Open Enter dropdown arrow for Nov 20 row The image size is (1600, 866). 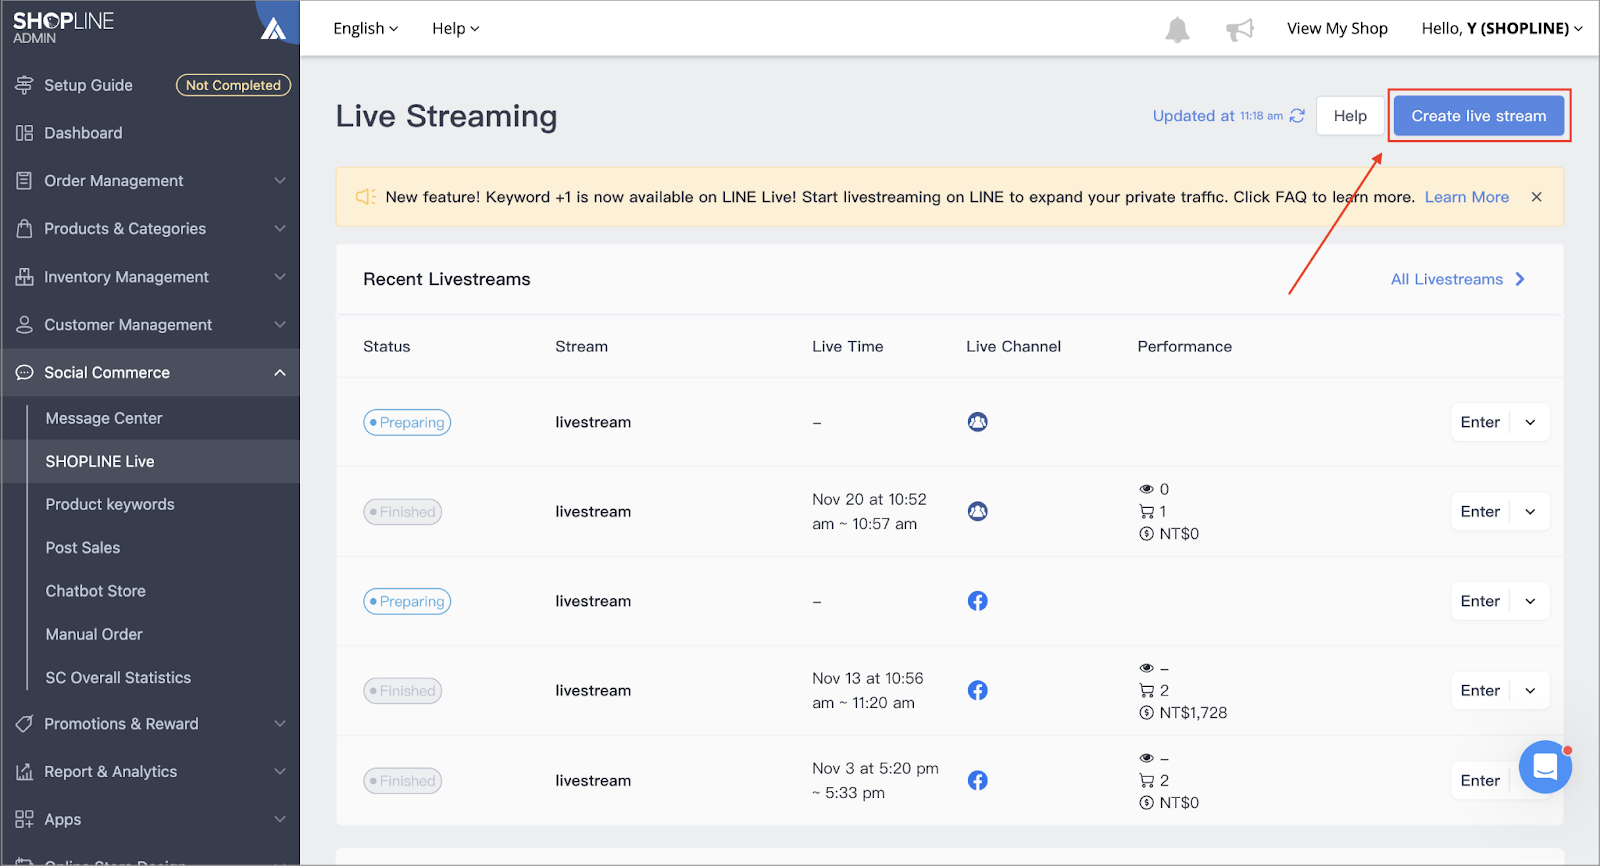click(1530, 511)
